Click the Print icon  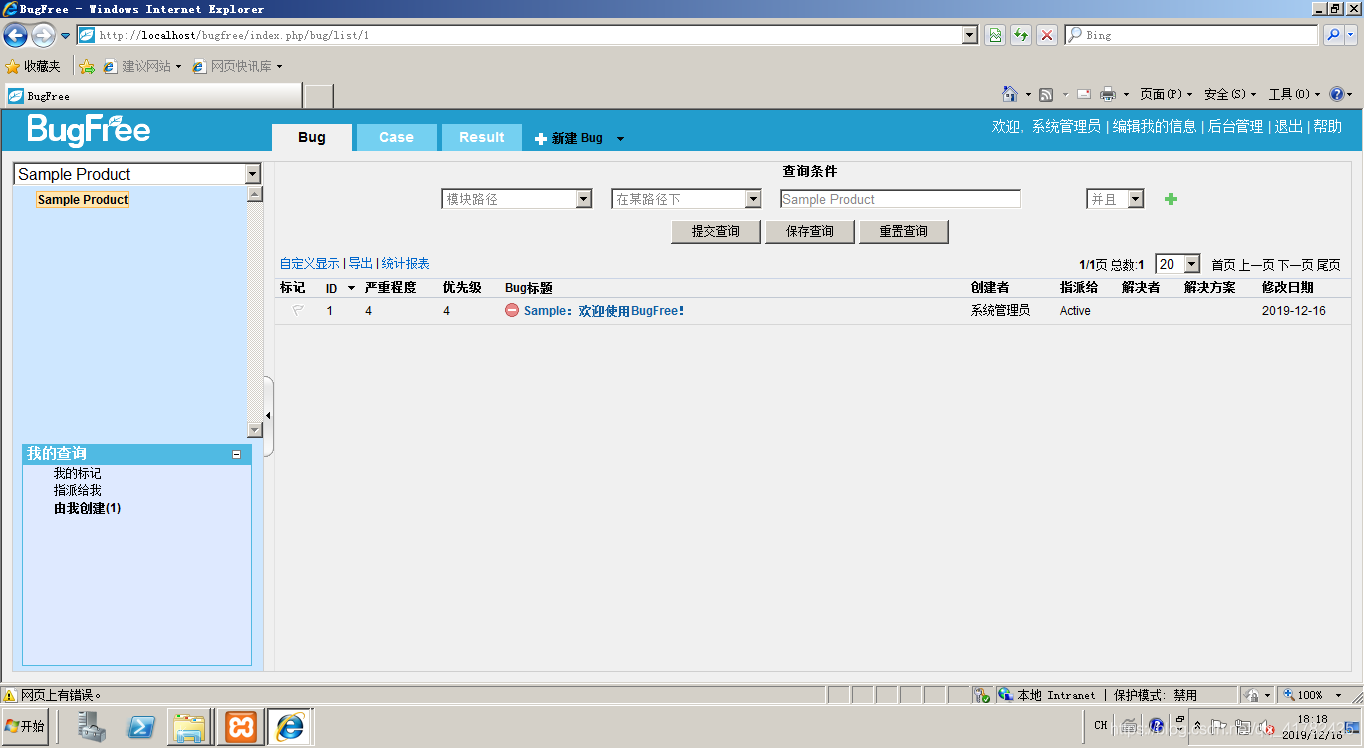pyautogui.click(x=1108, y=94)
